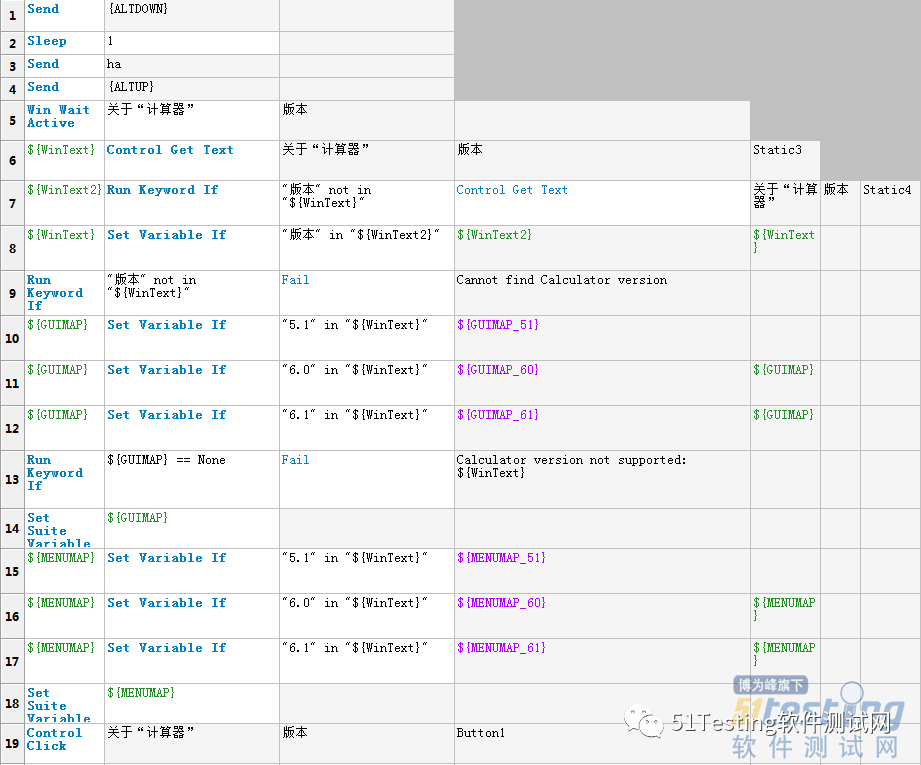Image resolution: width=921 pixels, height=765 pixels.
Task: Select the Static3 cell
Action: (784, 151)
